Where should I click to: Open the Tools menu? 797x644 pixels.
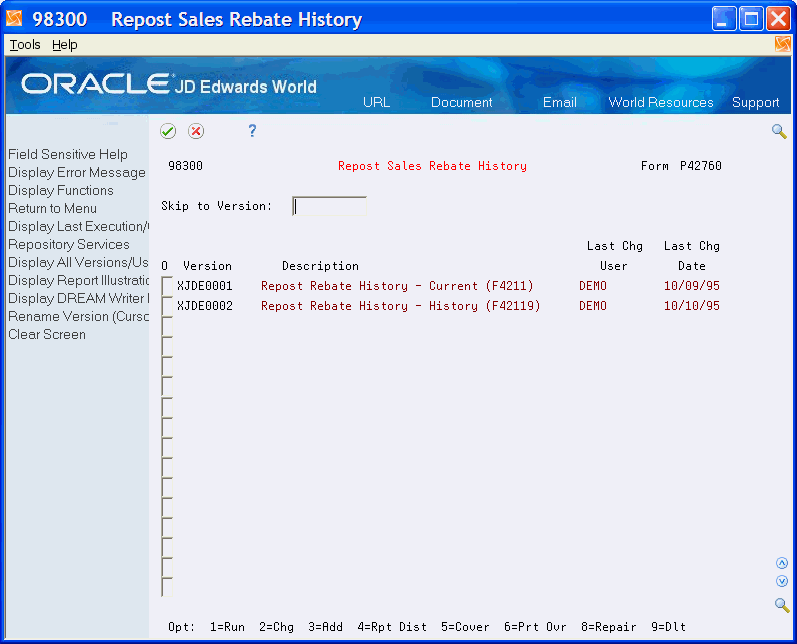pyautogui.click(x=25, y=45)
